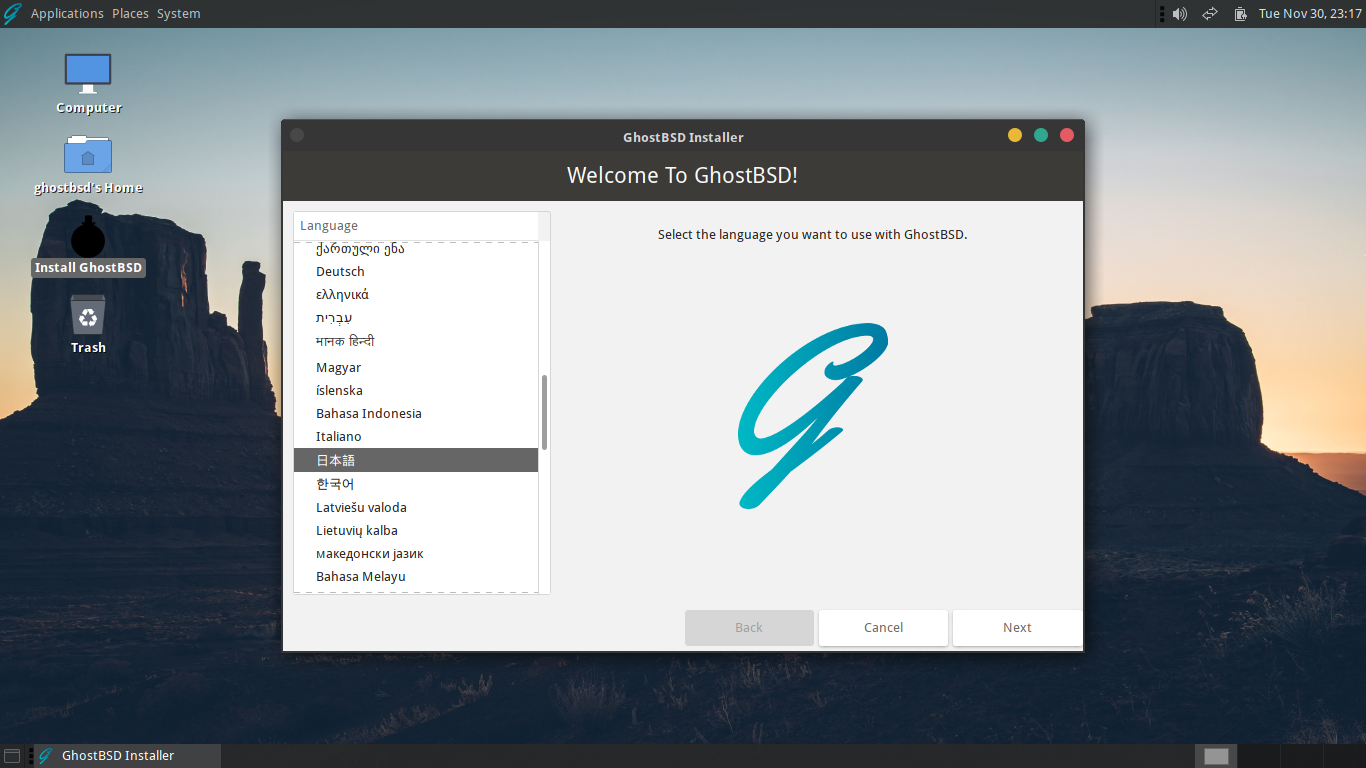1366x768 pixels.
Task: Maximize the installer with the green button
Action: (1041, 135)
